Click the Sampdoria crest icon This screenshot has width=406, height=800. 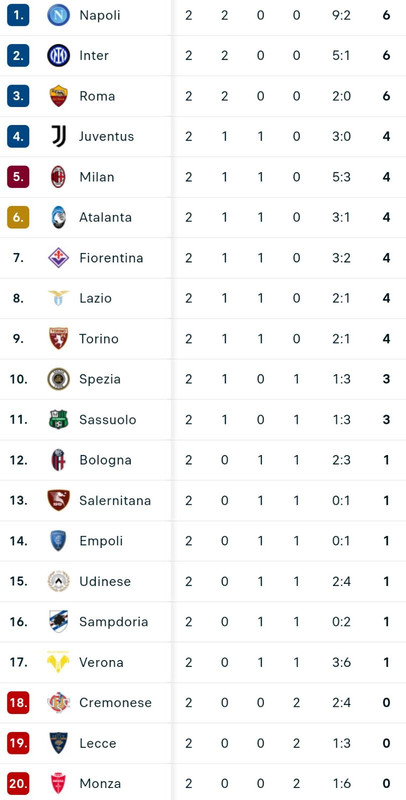pyautogui.click(x=59, y=621)
